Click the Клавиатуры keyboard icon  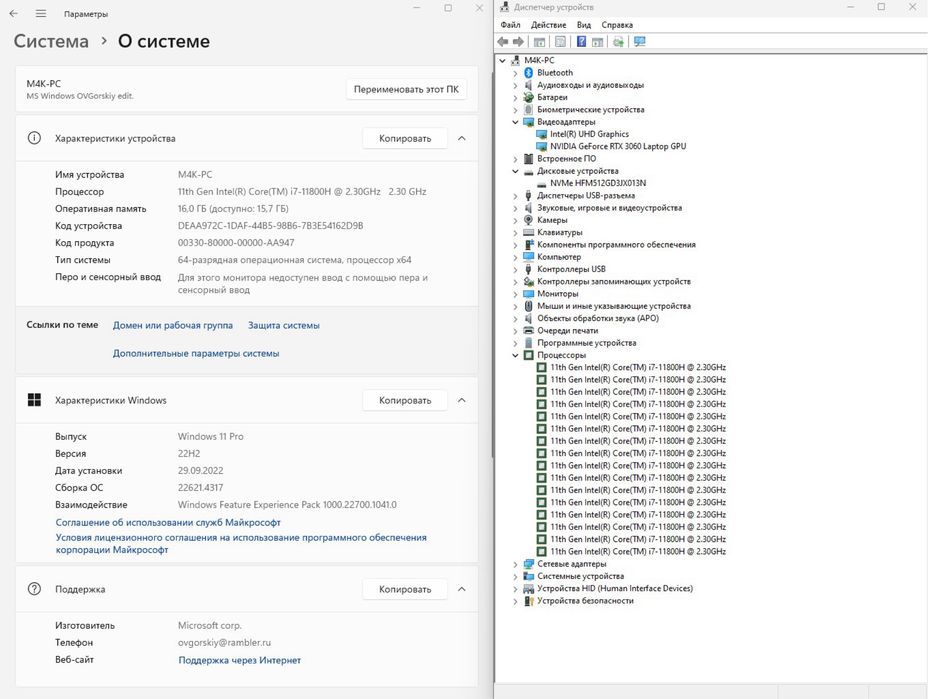pyautogui.click(x=529, y=233)
